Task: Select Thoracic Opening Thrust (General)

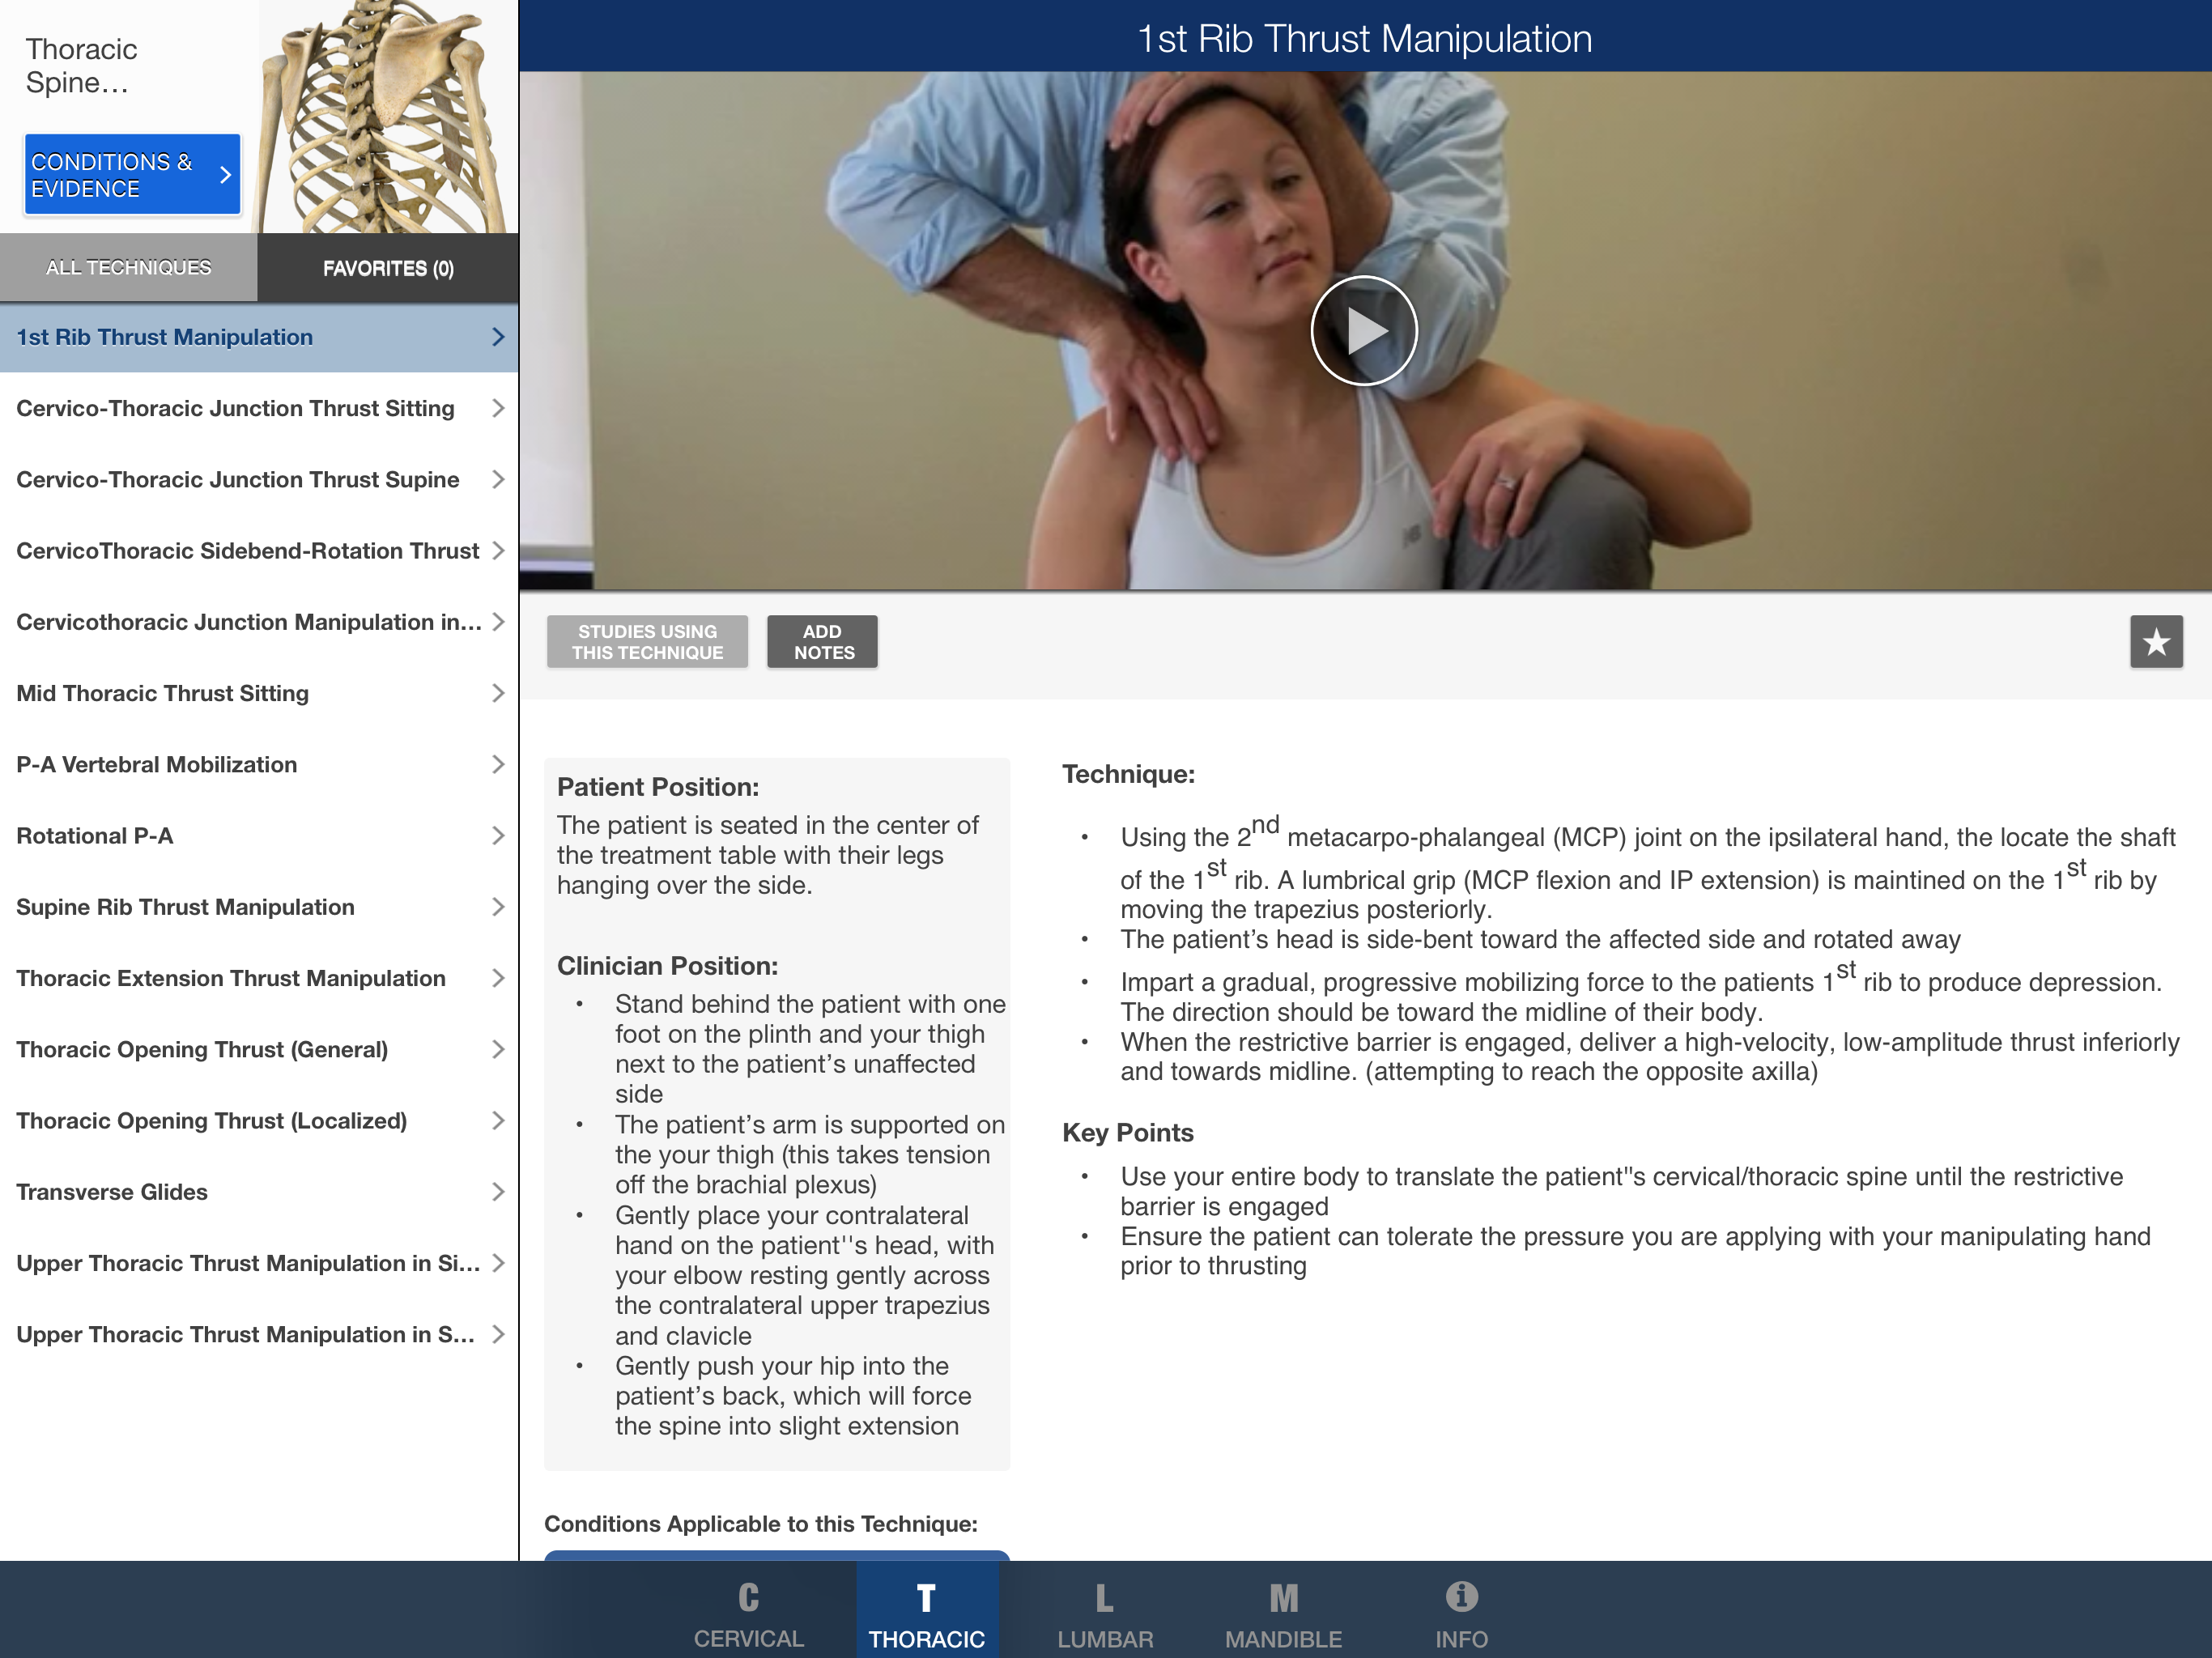Action: tap(202, 1049)
